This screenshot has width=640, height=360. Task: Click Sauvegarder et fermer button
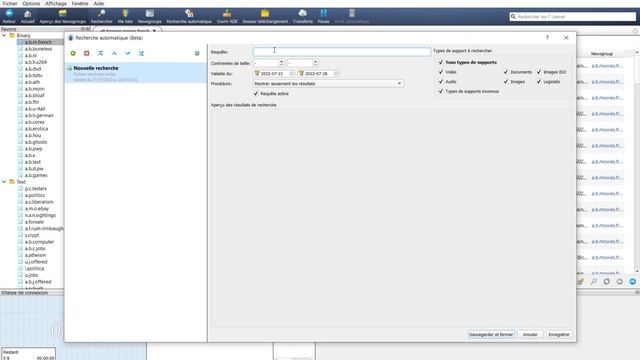point(491,334)
